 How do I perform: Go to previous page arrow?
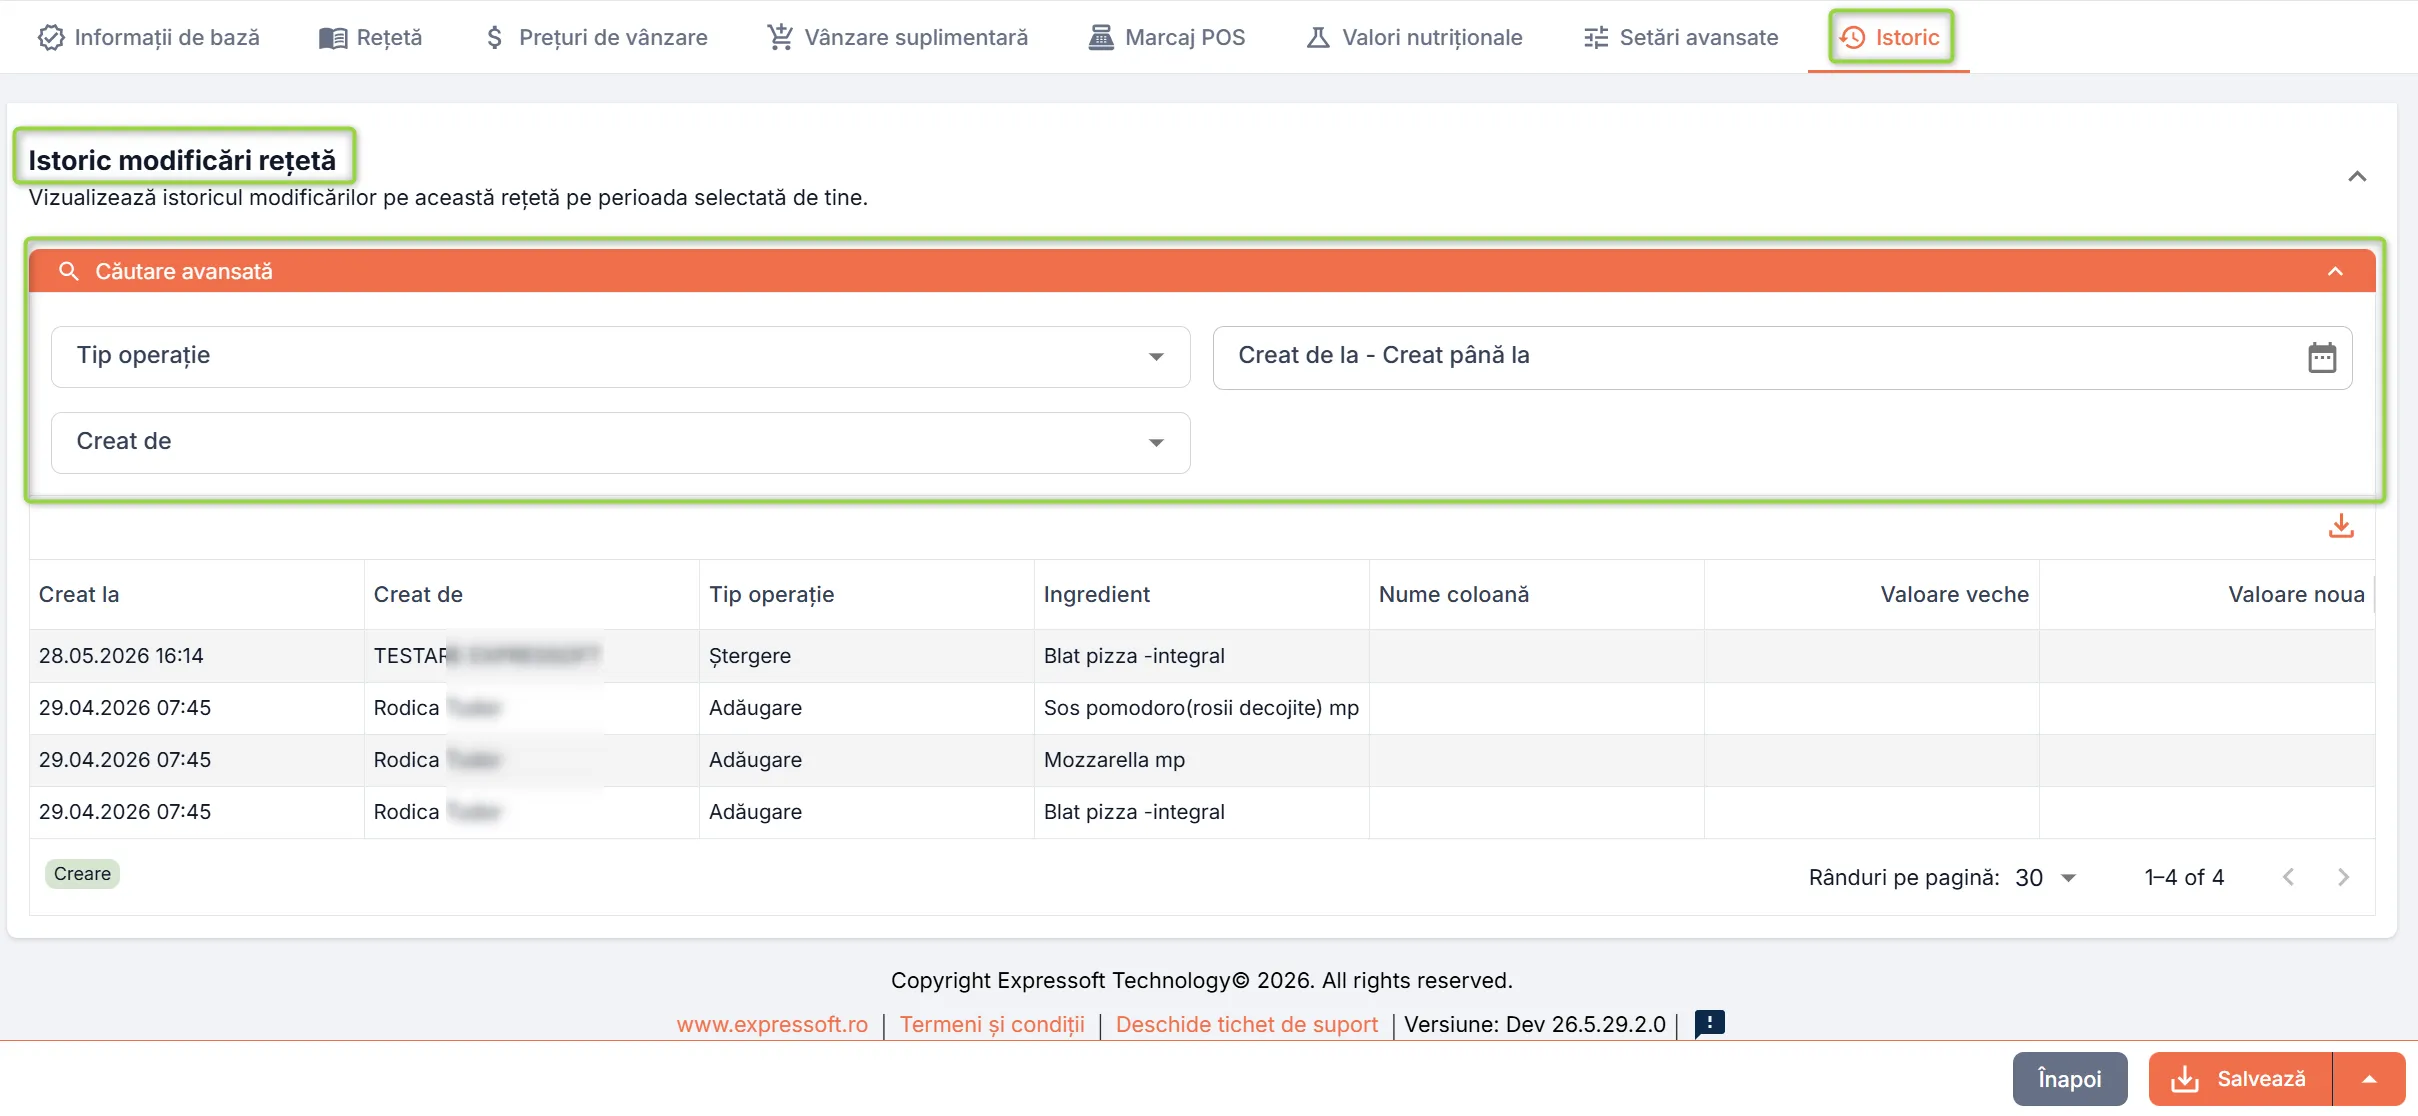[2288, 877]
